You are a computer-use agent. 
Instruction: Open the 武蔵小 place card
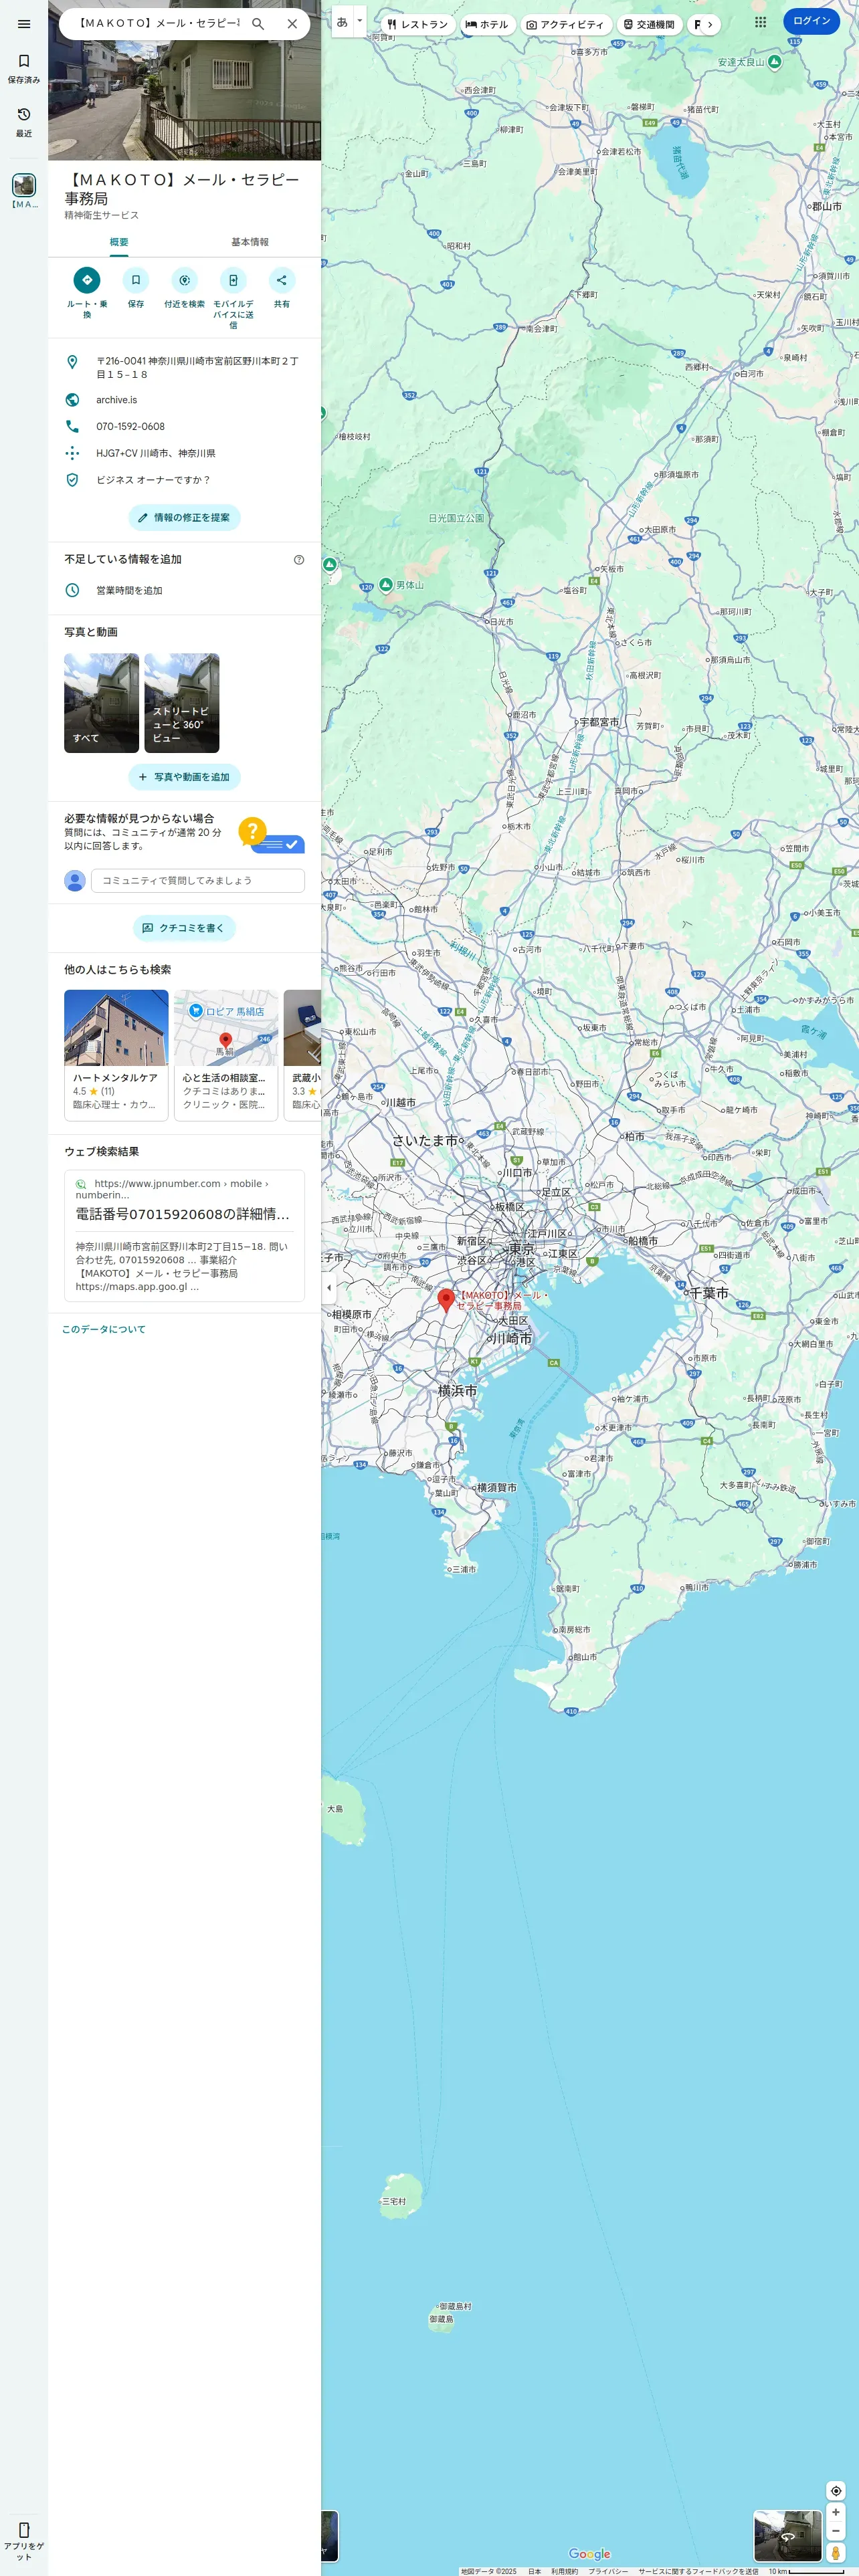[303, 1055]
